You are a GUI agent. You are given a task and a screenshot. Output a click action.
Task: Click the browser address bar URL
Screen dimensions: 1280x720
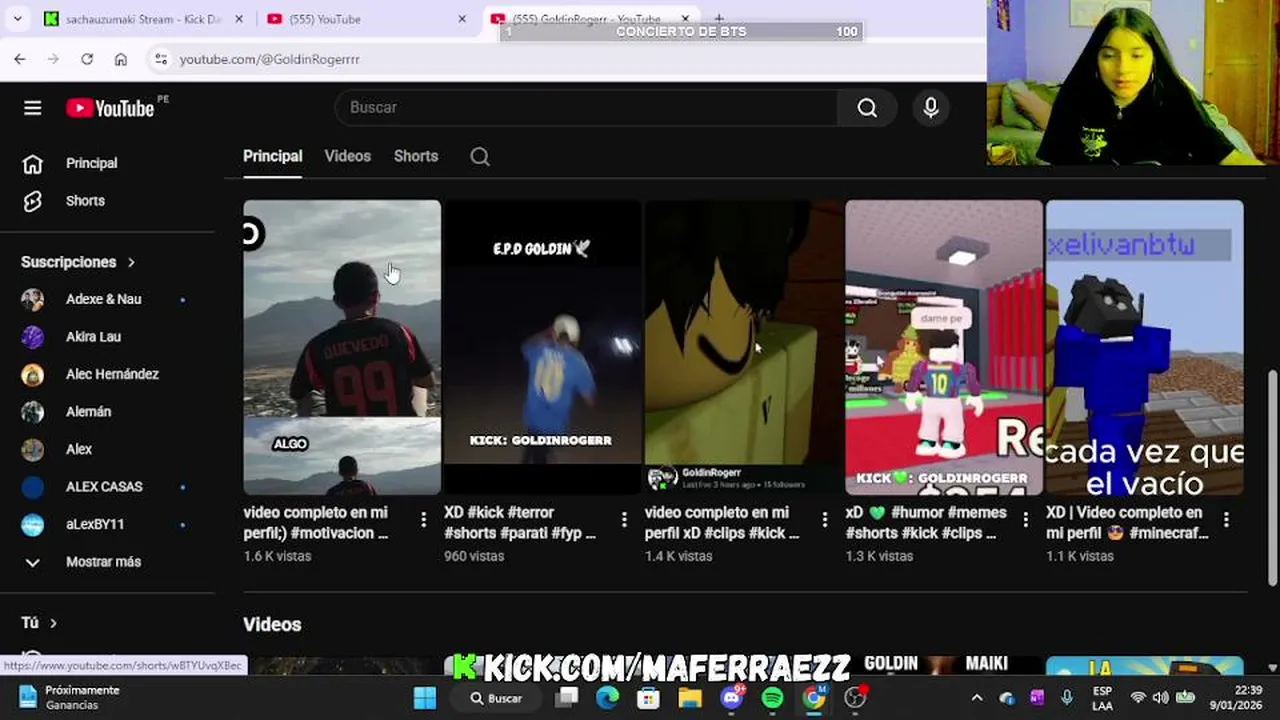[269, 59]
